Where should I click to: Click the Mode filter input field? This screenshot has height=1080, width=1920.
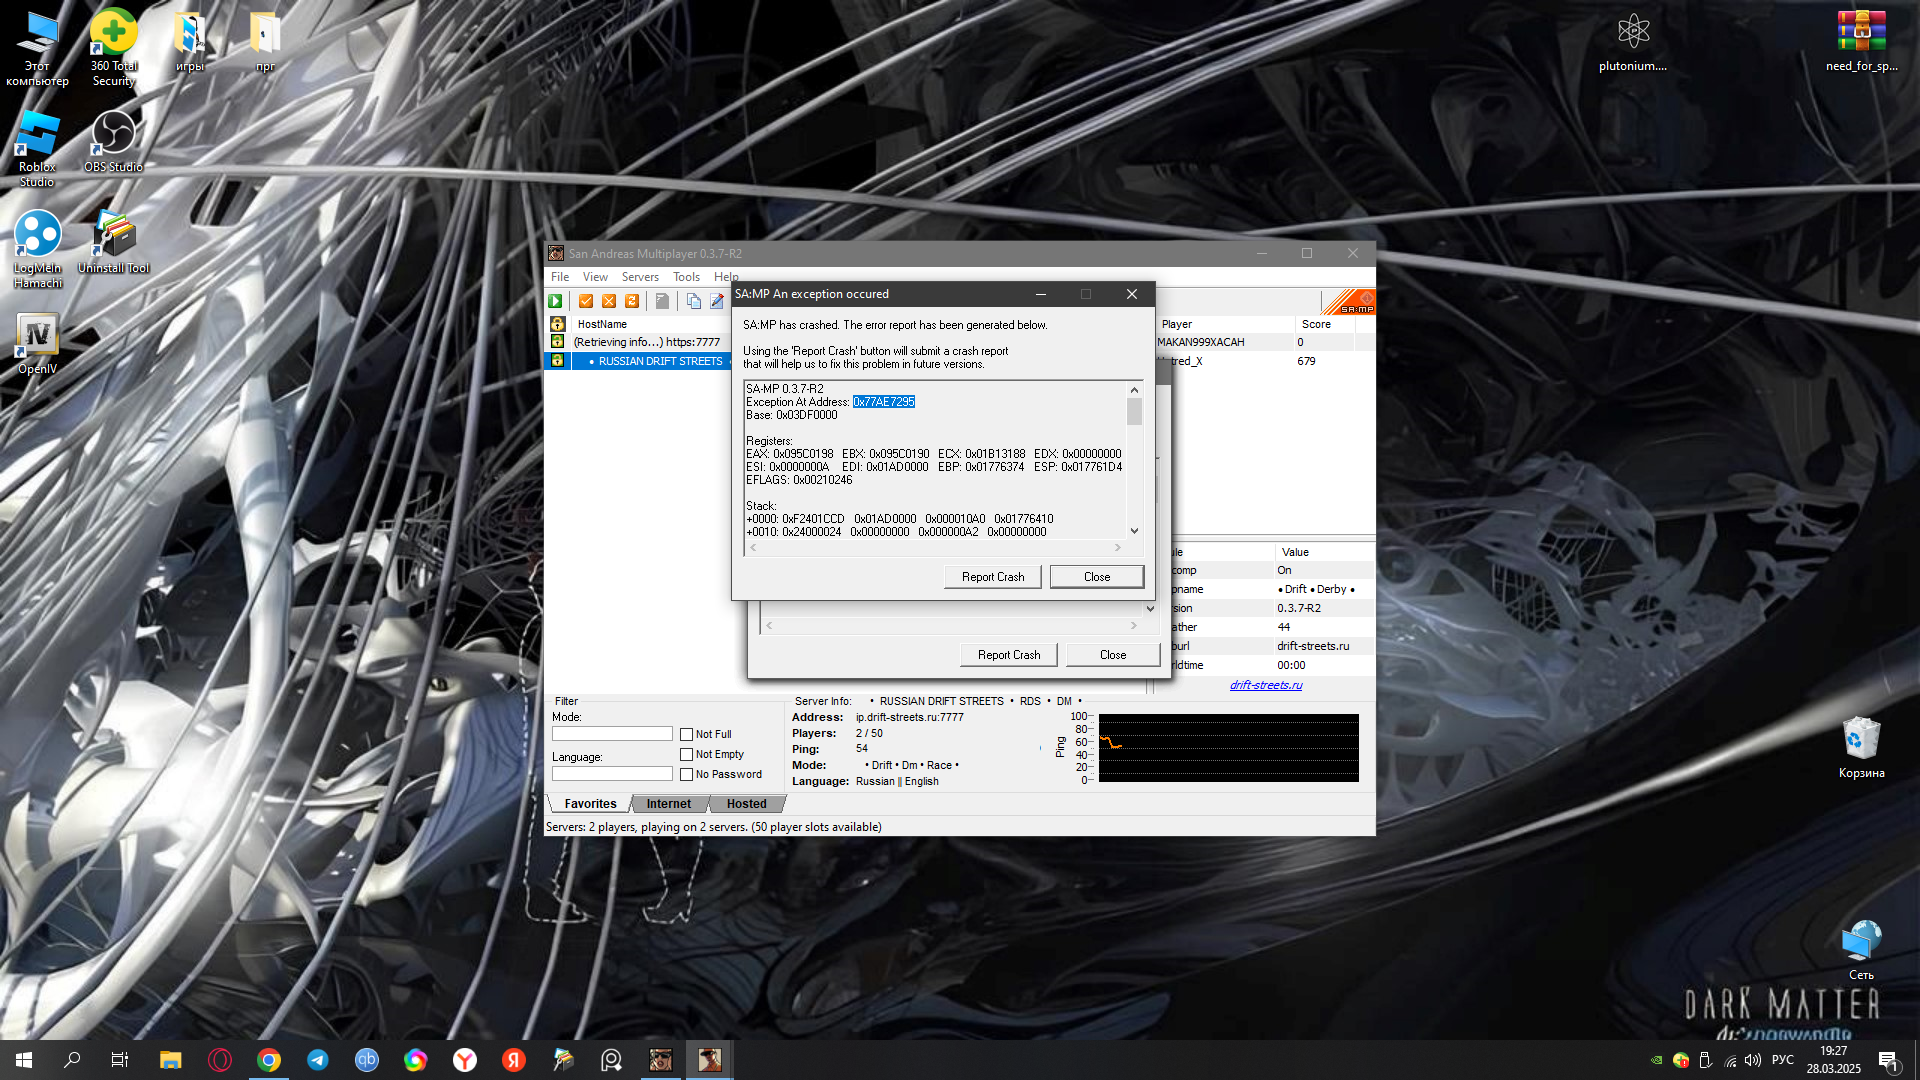tap(612, 734)
